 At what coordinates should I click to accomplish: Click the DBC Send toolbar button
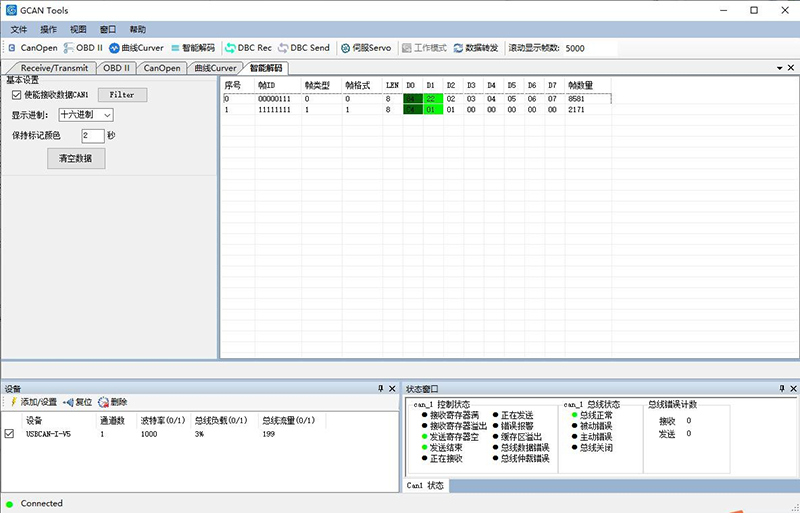coord(304,47)
